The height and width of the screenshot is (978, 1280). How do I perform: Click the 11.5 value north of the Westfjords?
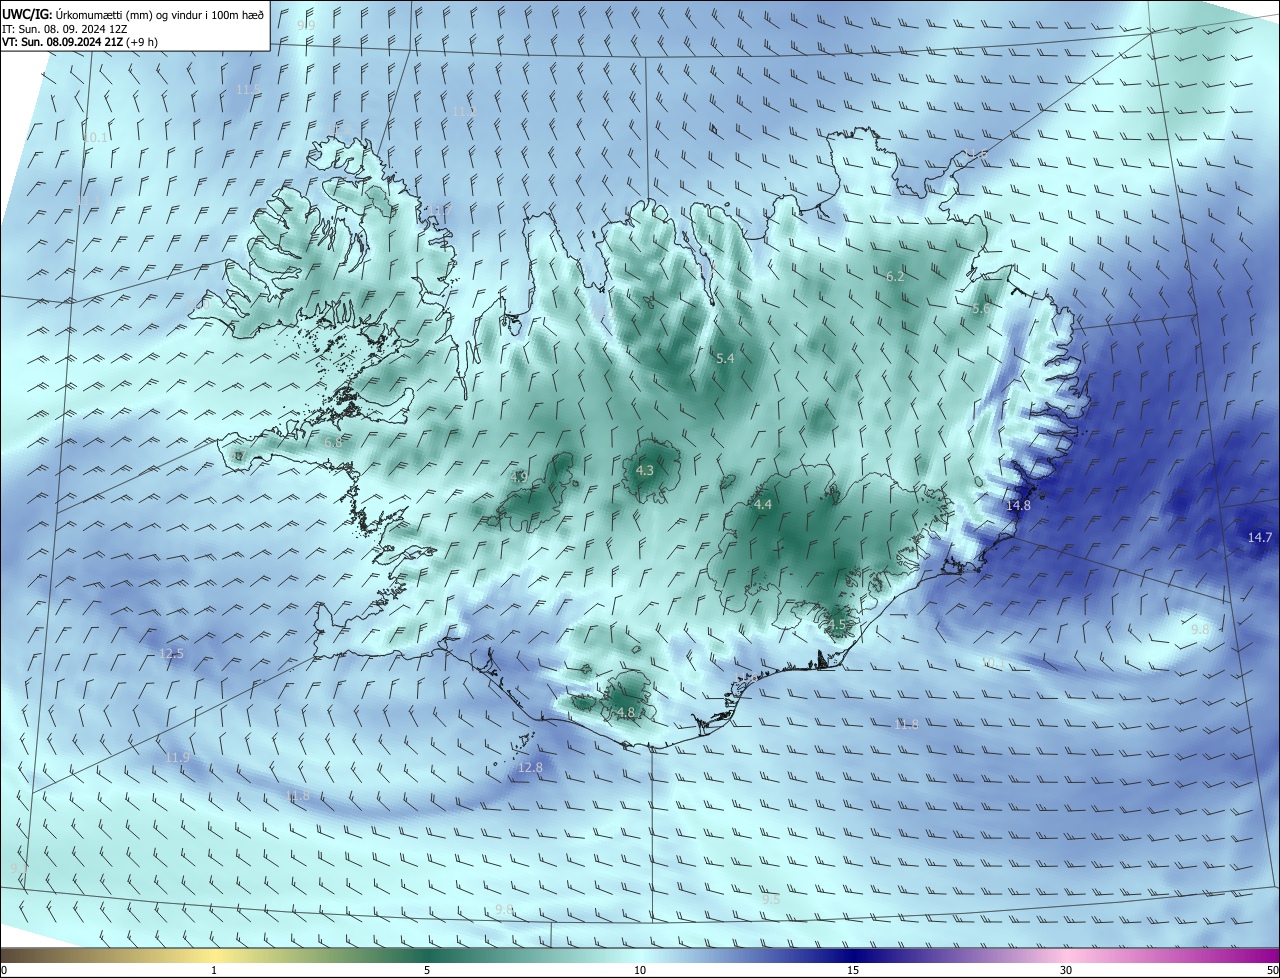click(248, 90)
